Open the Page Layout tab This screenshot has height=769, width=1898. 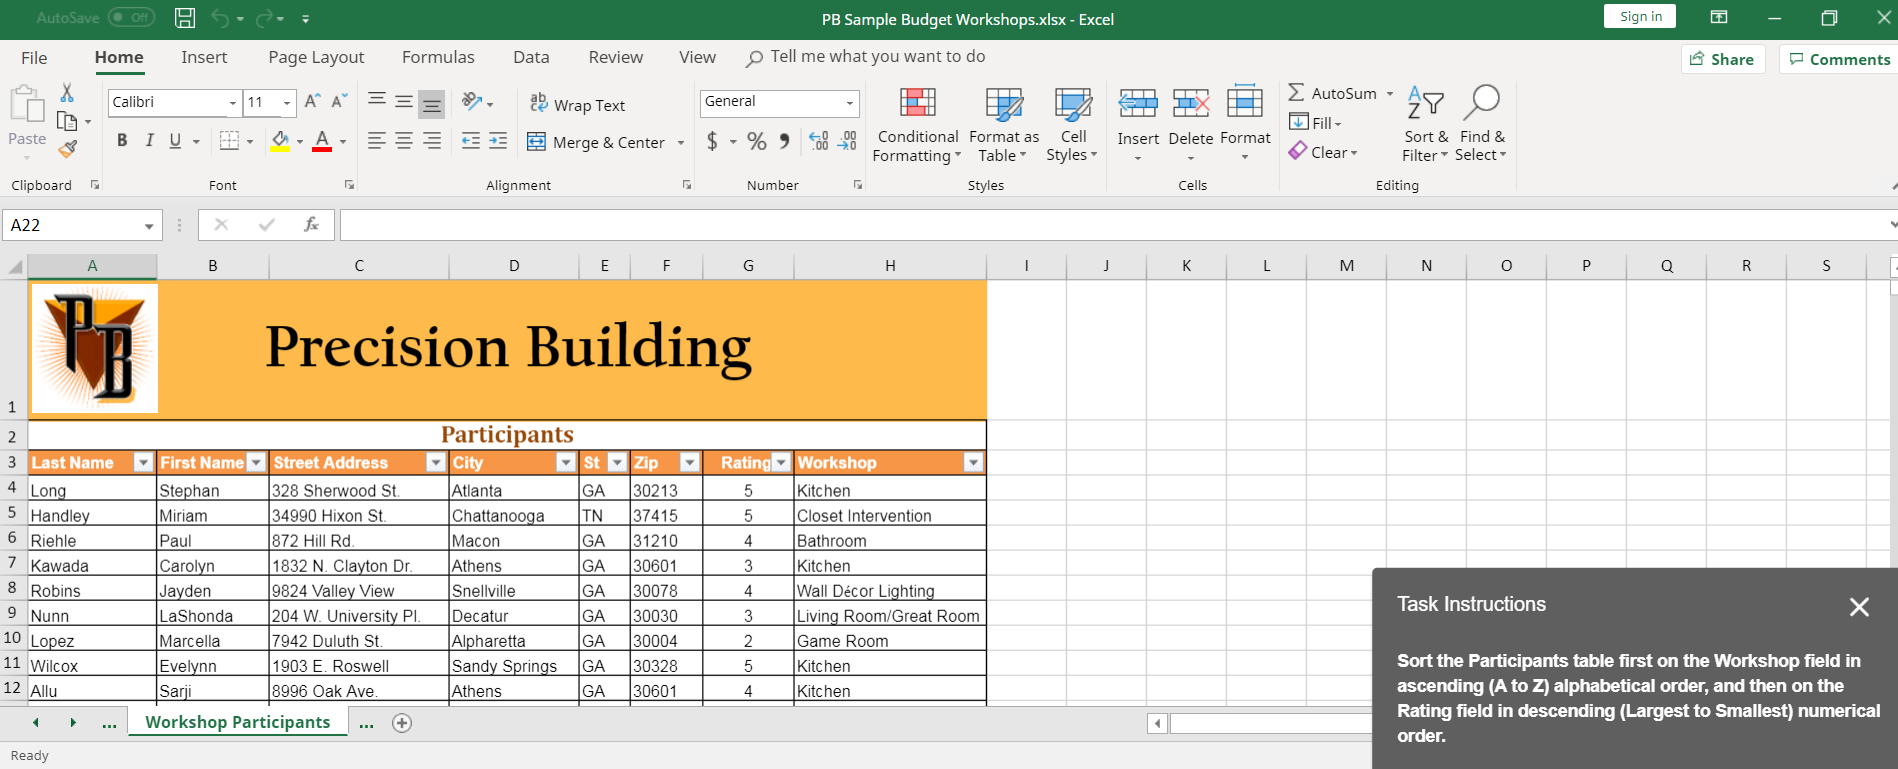click(316, 58)
